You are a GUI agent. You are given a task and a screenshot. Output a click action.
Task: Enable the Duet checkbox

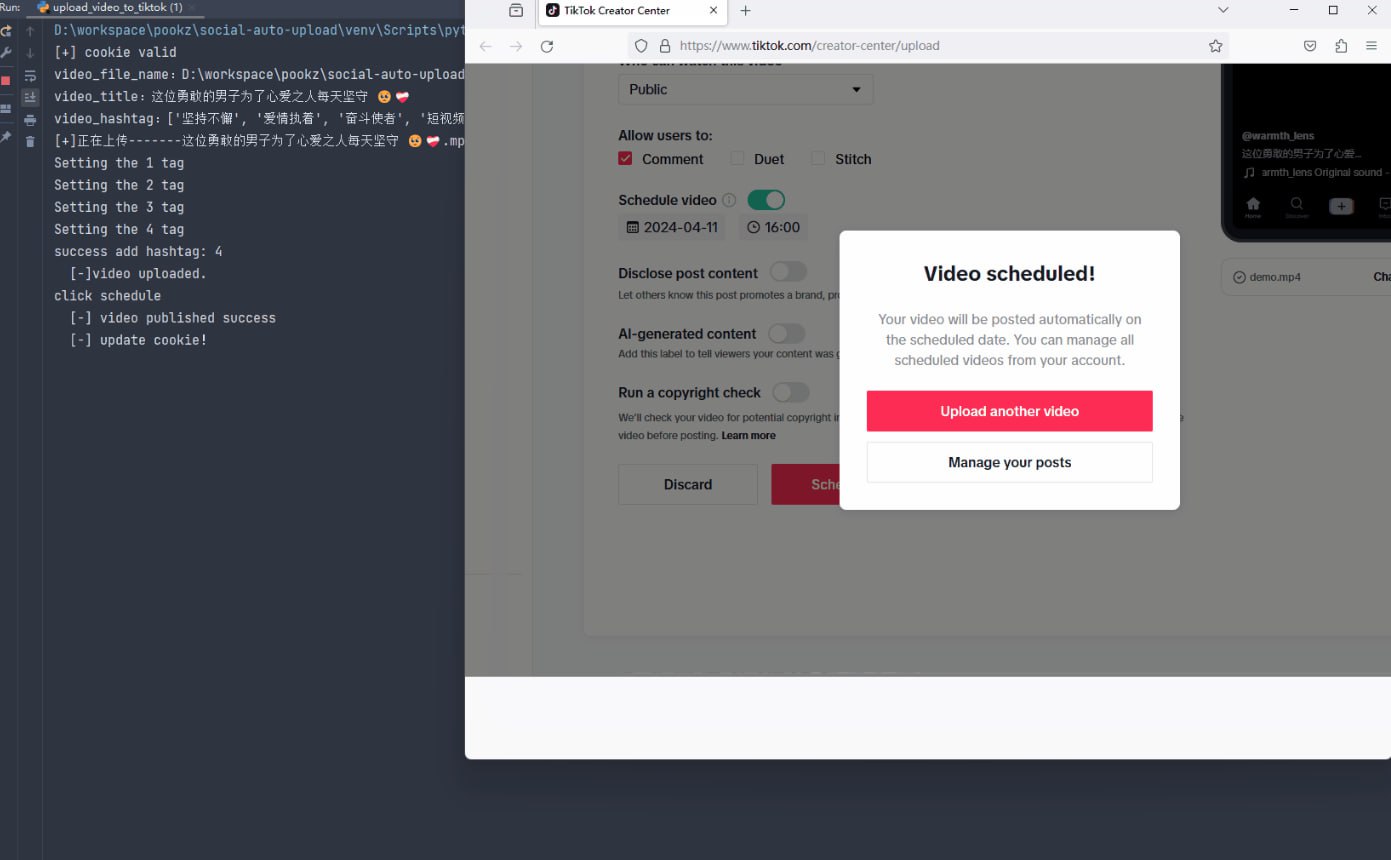tap(737, 159)
